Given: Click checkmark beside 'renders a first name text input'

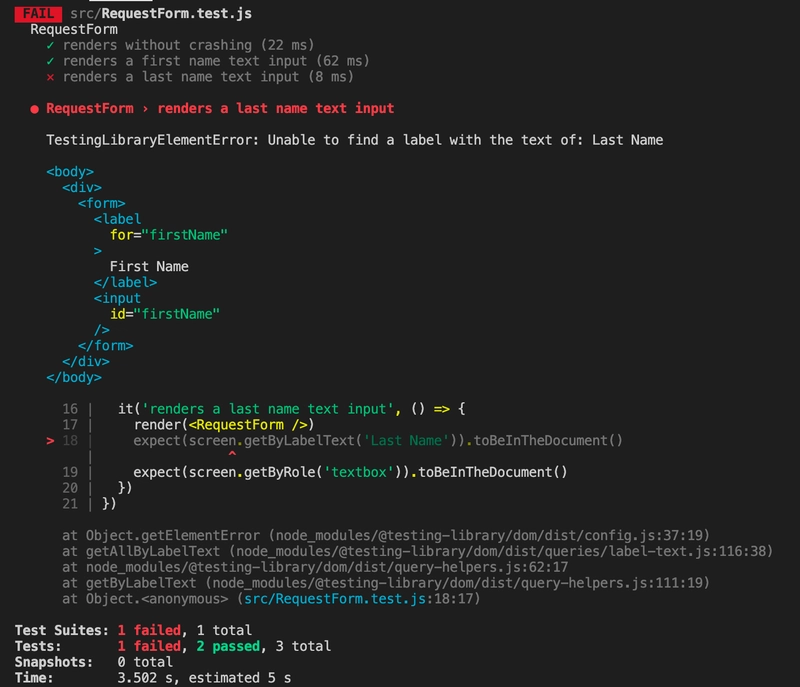Looking at the screenshot, I should tap(50, 61).
